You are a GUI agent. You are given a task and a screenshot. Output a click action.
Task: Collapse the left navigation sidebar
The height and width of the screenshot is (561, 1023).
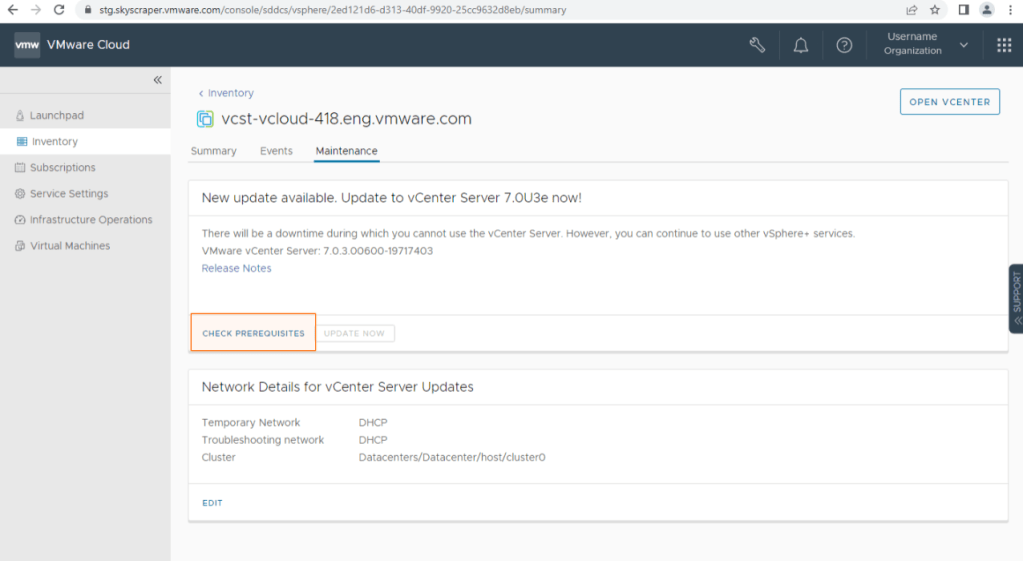(157, 80)
